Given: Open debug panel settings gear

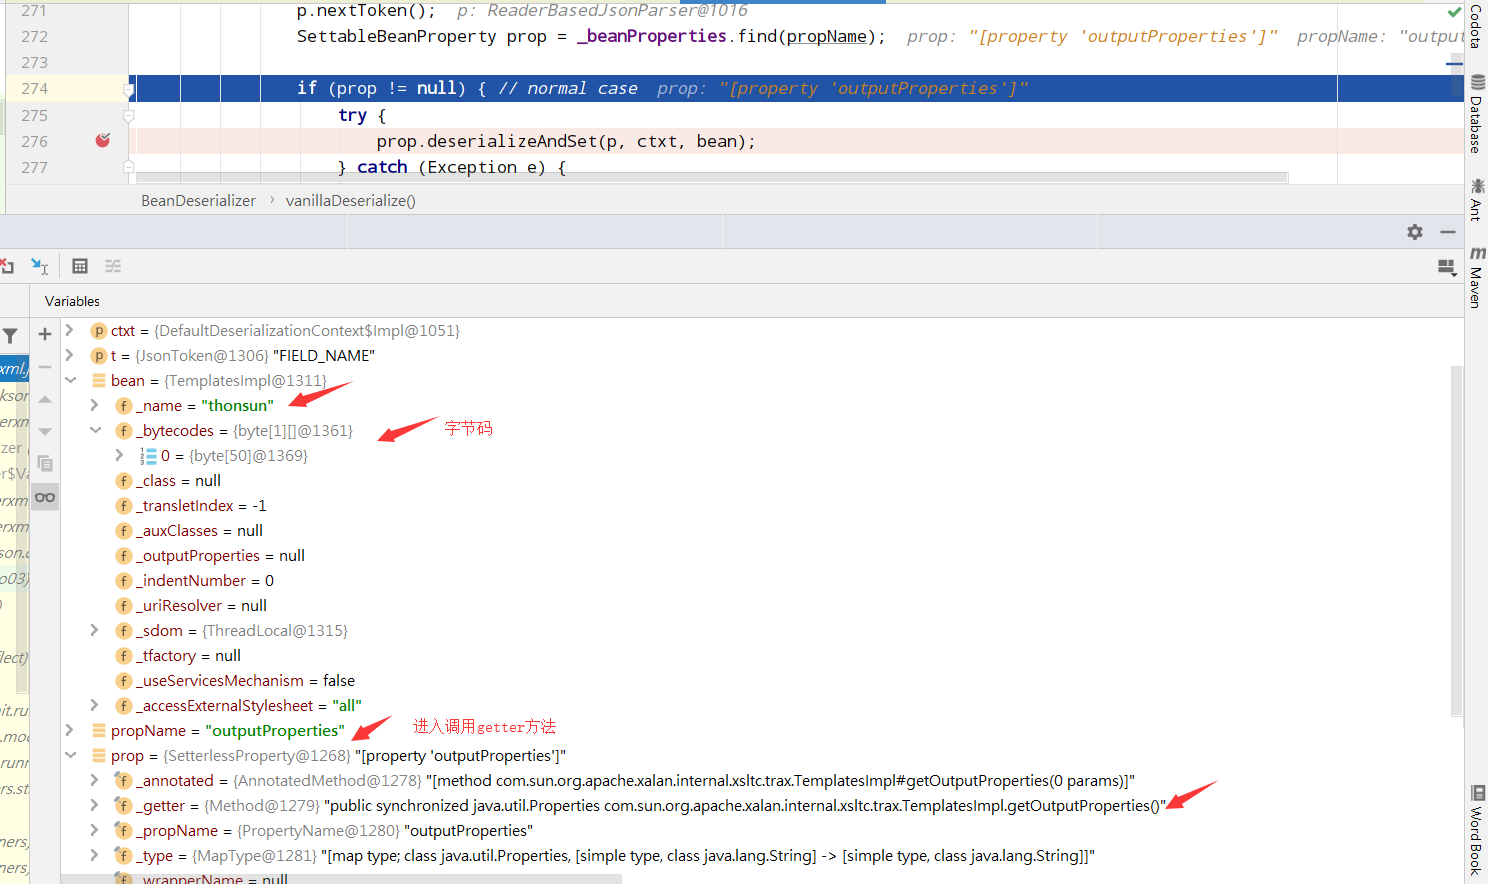Looking at the screenshot, I should click(x=1415, y=232).
